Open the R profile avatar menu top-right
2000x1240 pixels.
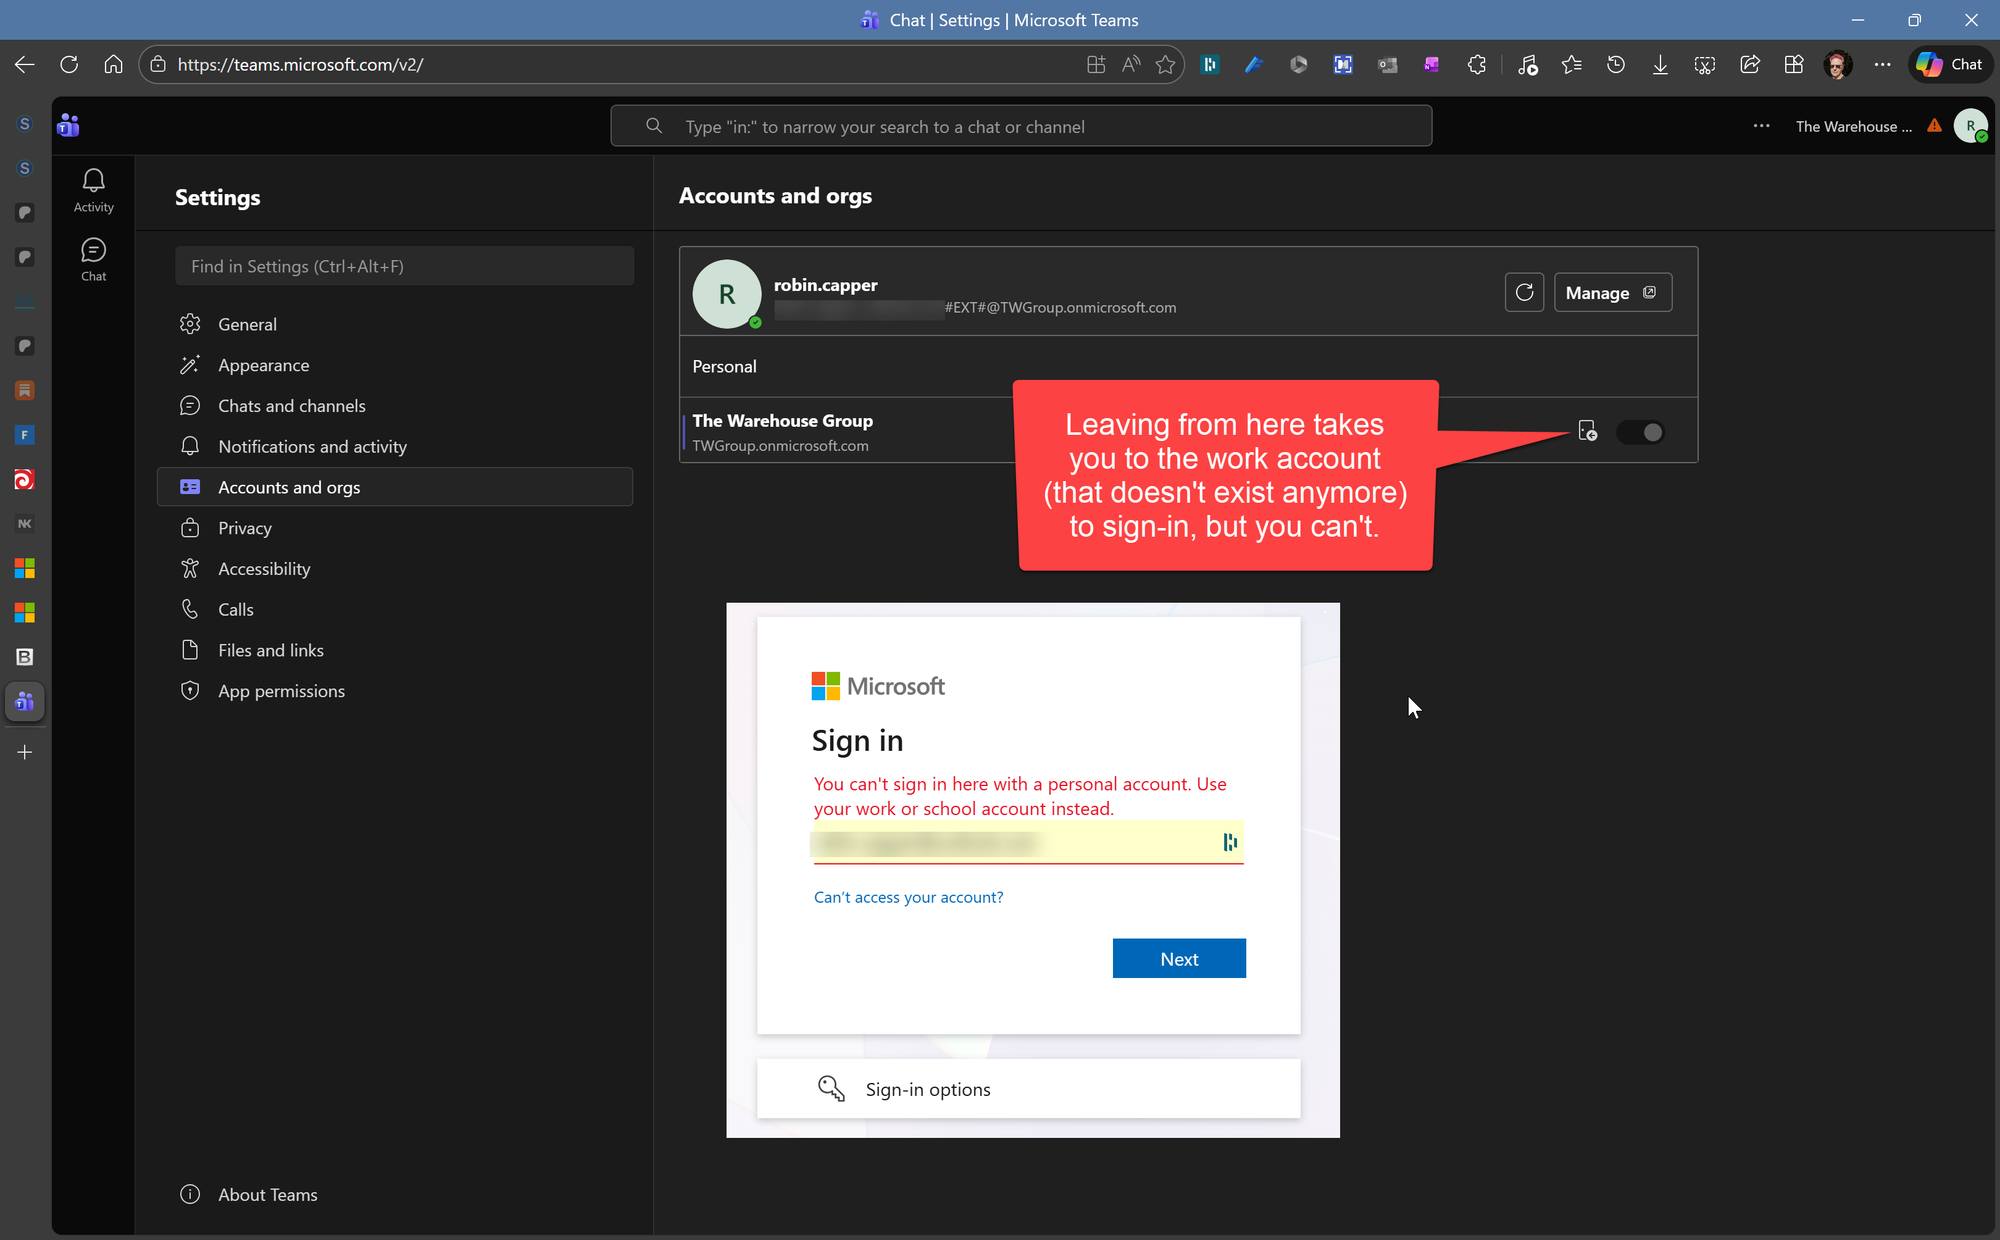(x=1970, y=126)
